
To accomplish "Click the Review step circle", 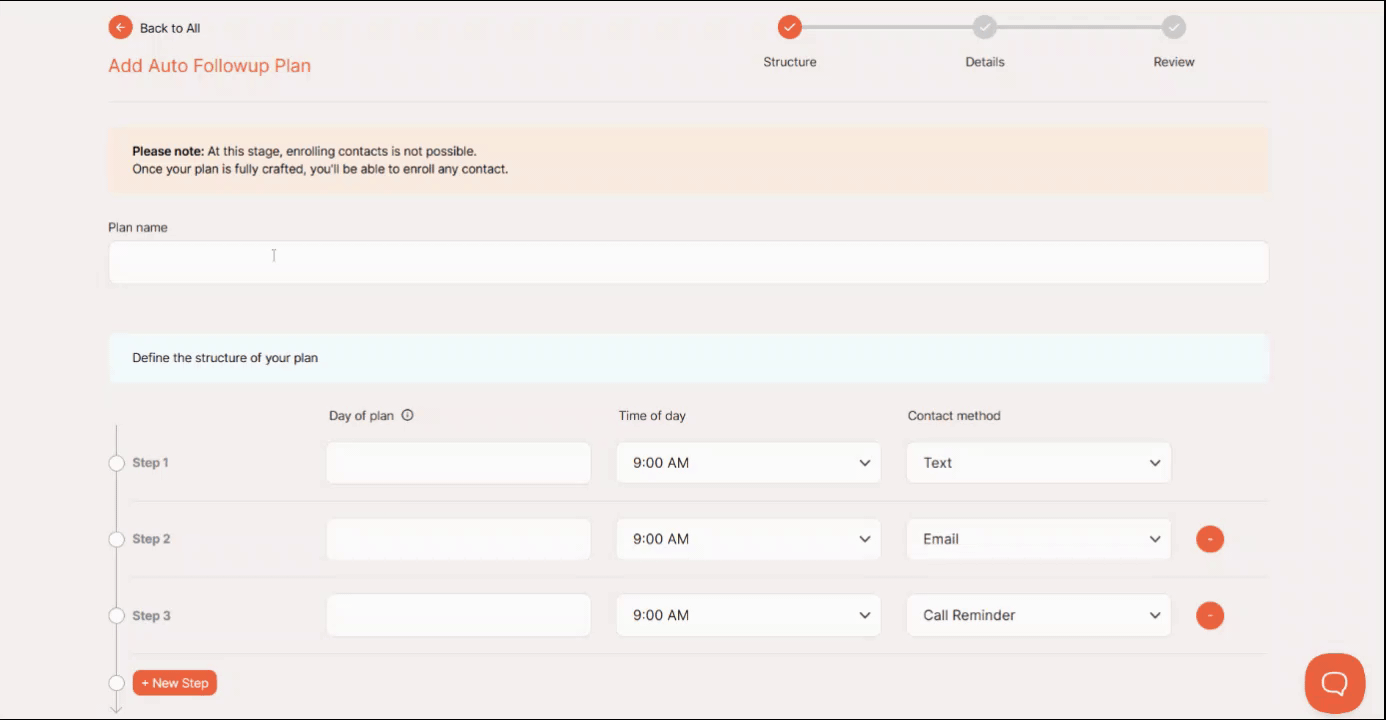I will tap(1174, 27).
